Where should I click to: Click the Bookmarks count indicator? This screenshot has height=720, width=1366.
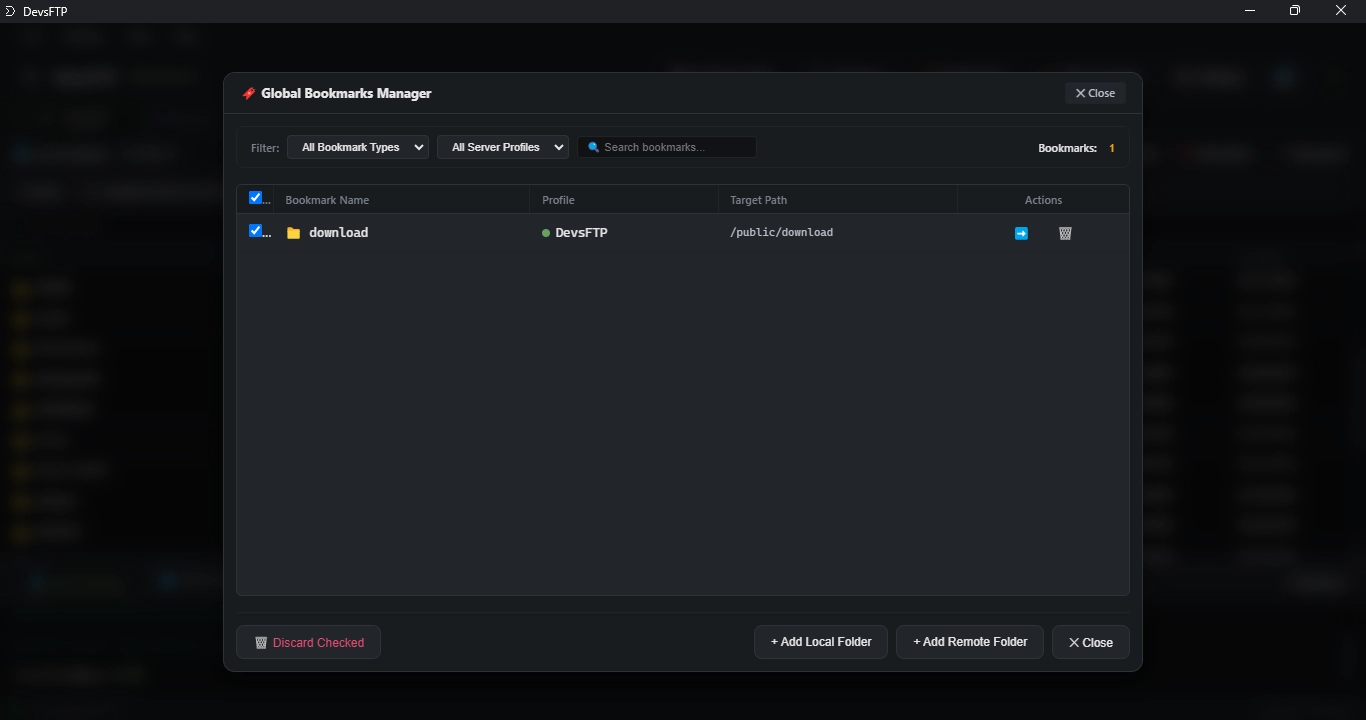pos(1076,148)
